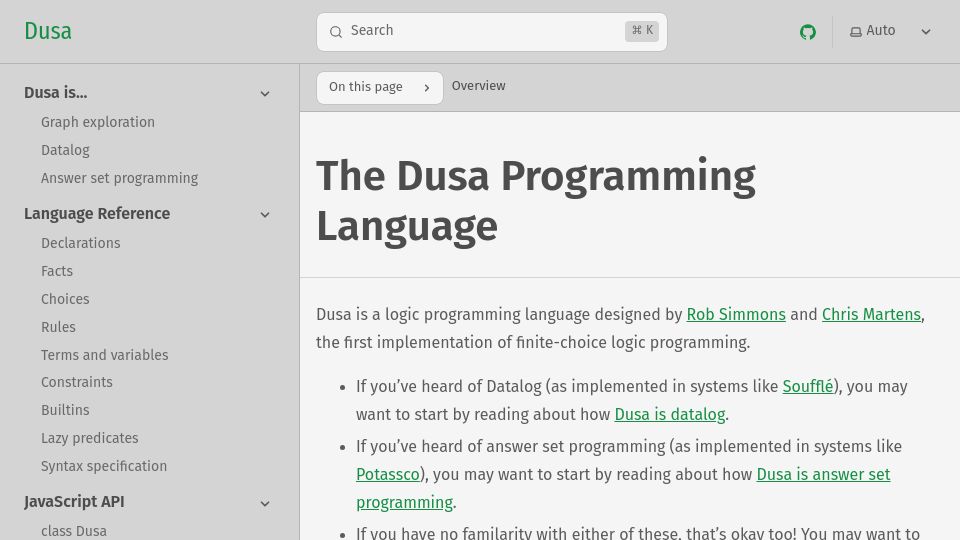This screenshot has width=960, height=540.
Task: Navigate to Rules reference
Action: pos(58,328)
